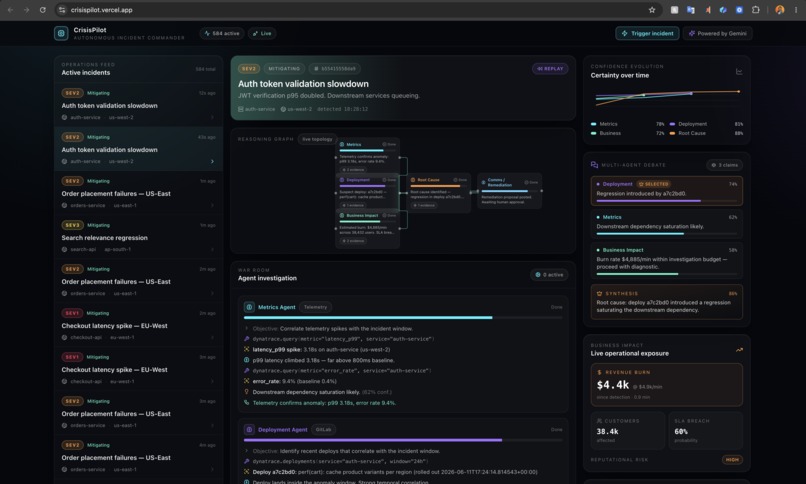The image size is (806, 484).
Task: Click the server icon beside auth-service in header
Action: tap(241, 109)
